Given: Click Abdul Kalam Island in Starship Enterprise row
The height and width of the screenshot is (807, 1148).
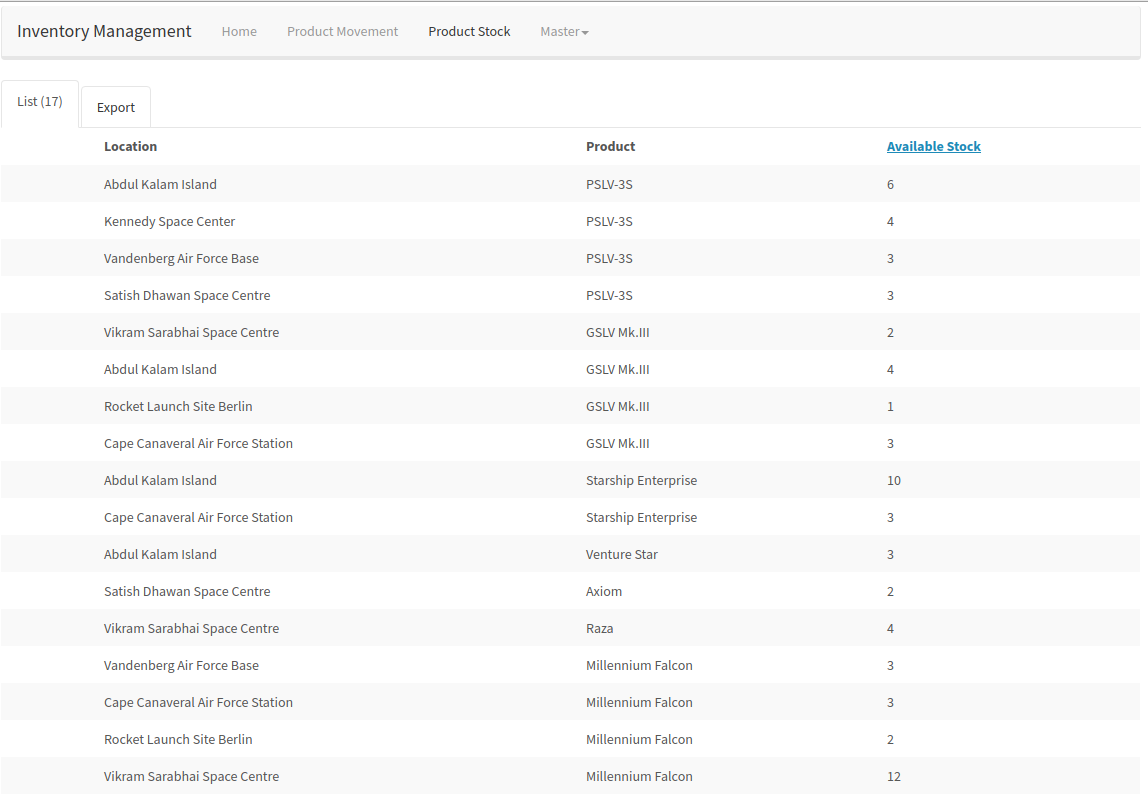Looking at the screenshot, I should [160, 480].
